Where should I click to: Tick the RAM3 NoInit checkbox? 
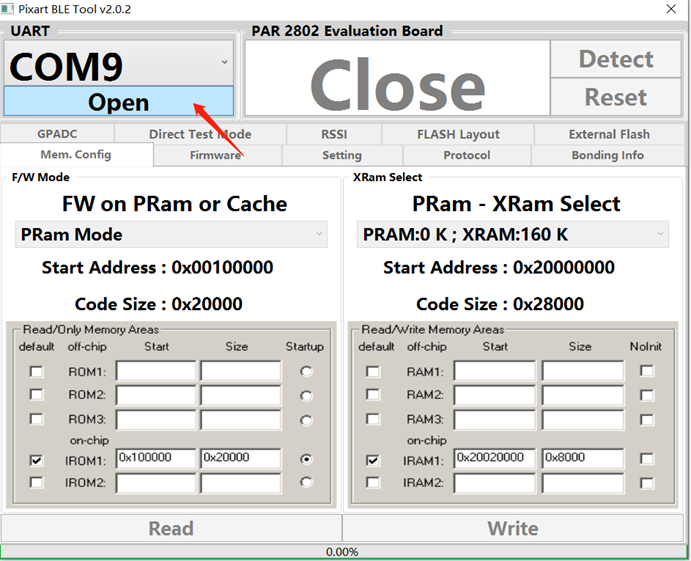click(647, 420)
